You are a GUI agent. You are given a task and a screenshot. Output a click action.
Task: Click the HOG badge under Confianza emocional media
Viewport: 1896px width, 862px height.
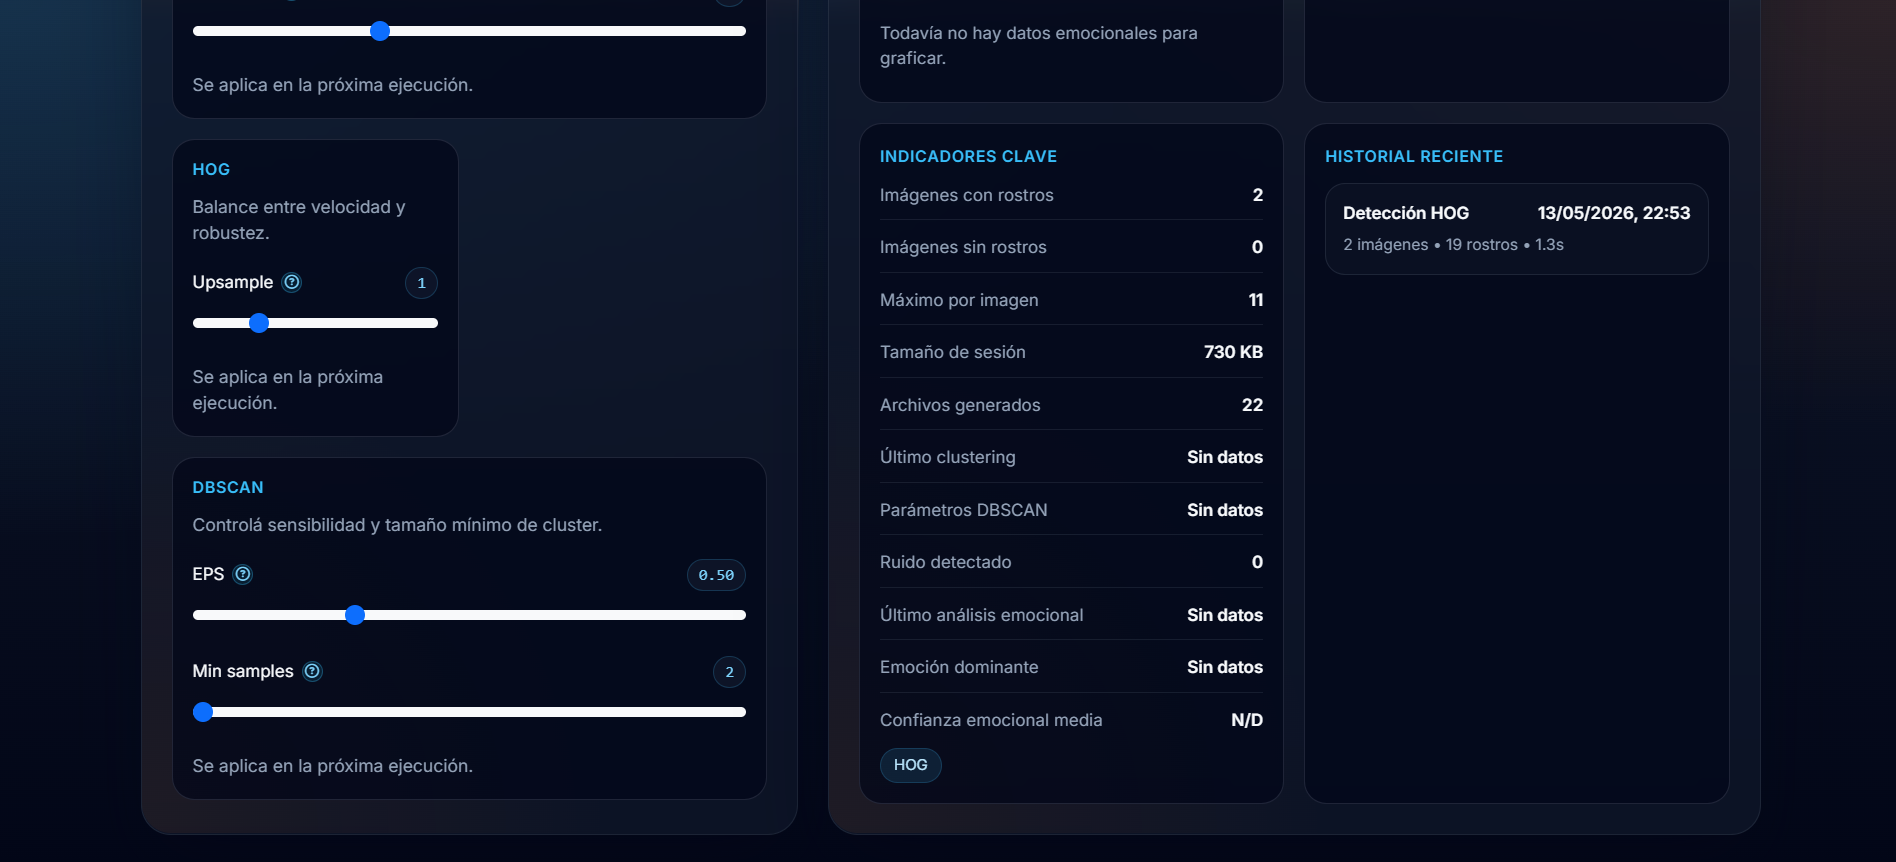pyautogui.click(x=911, y=765)
